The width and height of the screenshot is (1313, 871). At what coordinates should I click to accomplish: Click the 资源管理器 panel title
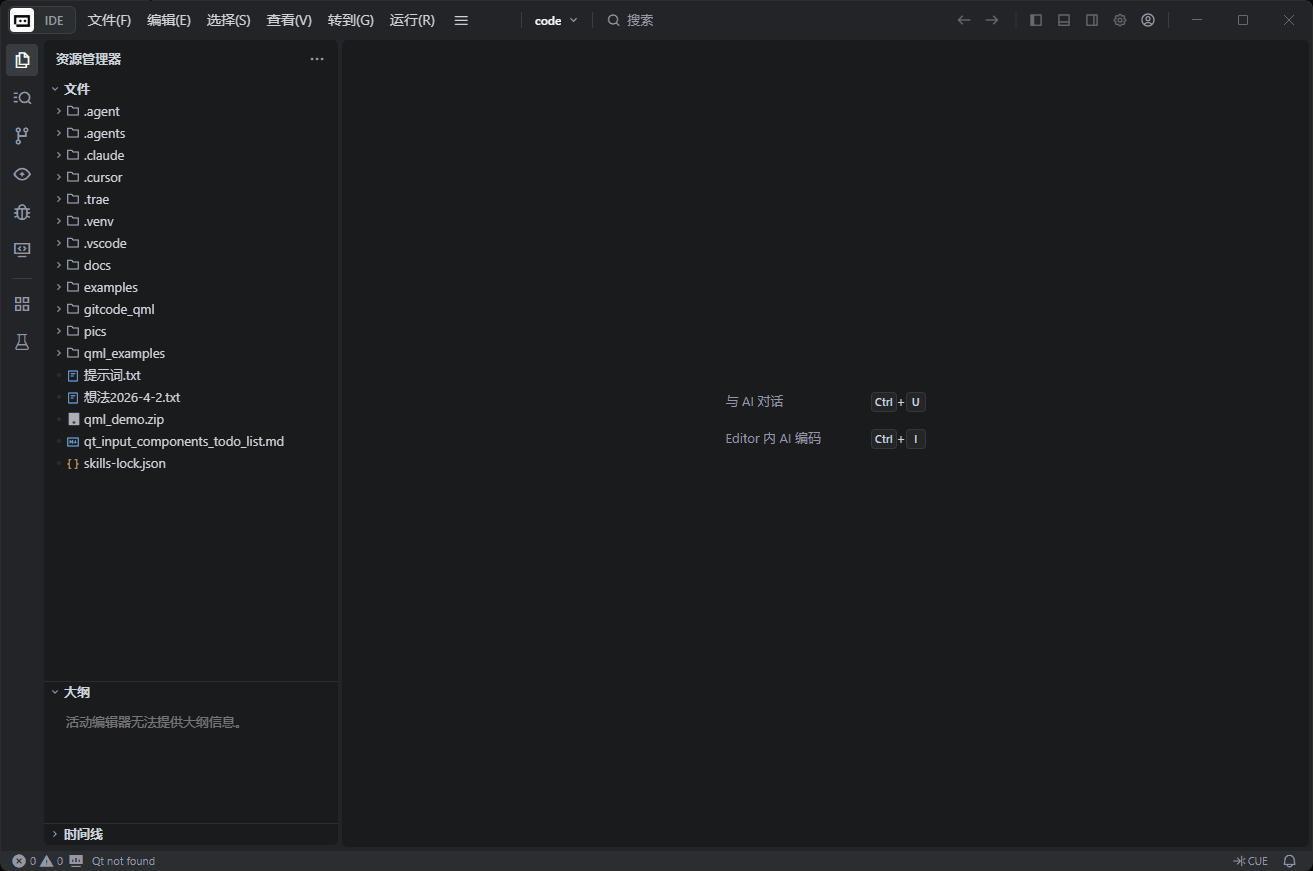point(88,59)
